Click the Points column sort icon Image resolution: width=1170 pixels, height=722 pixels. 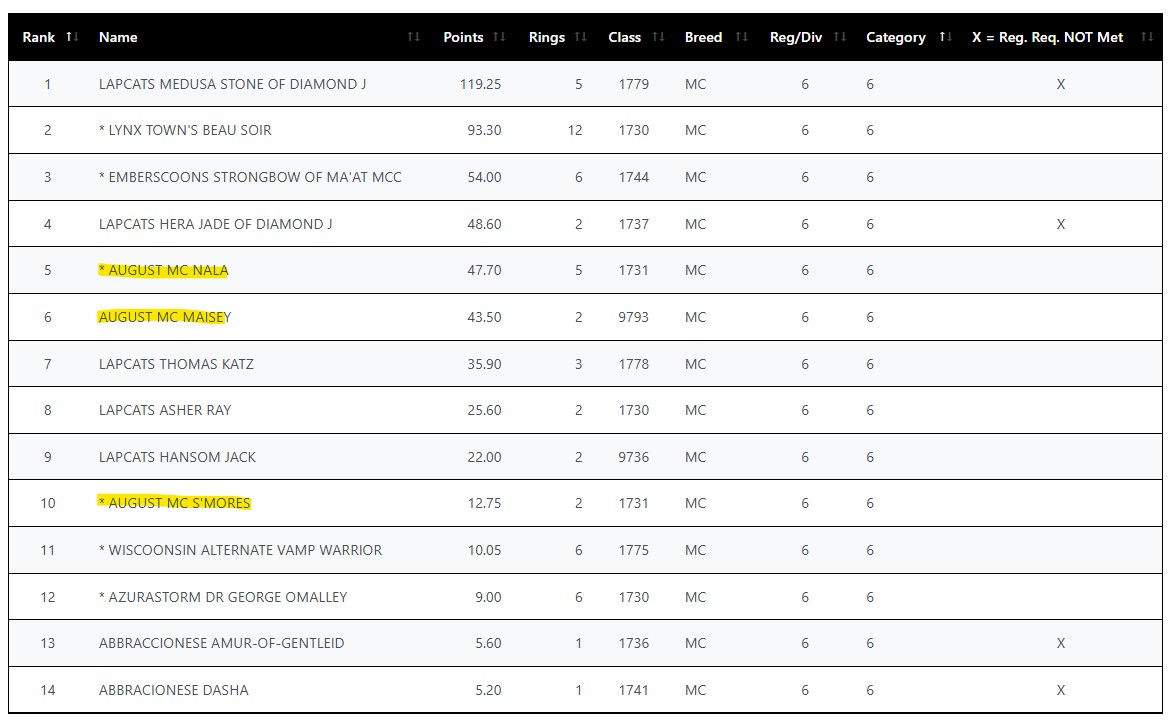[499, 37]
